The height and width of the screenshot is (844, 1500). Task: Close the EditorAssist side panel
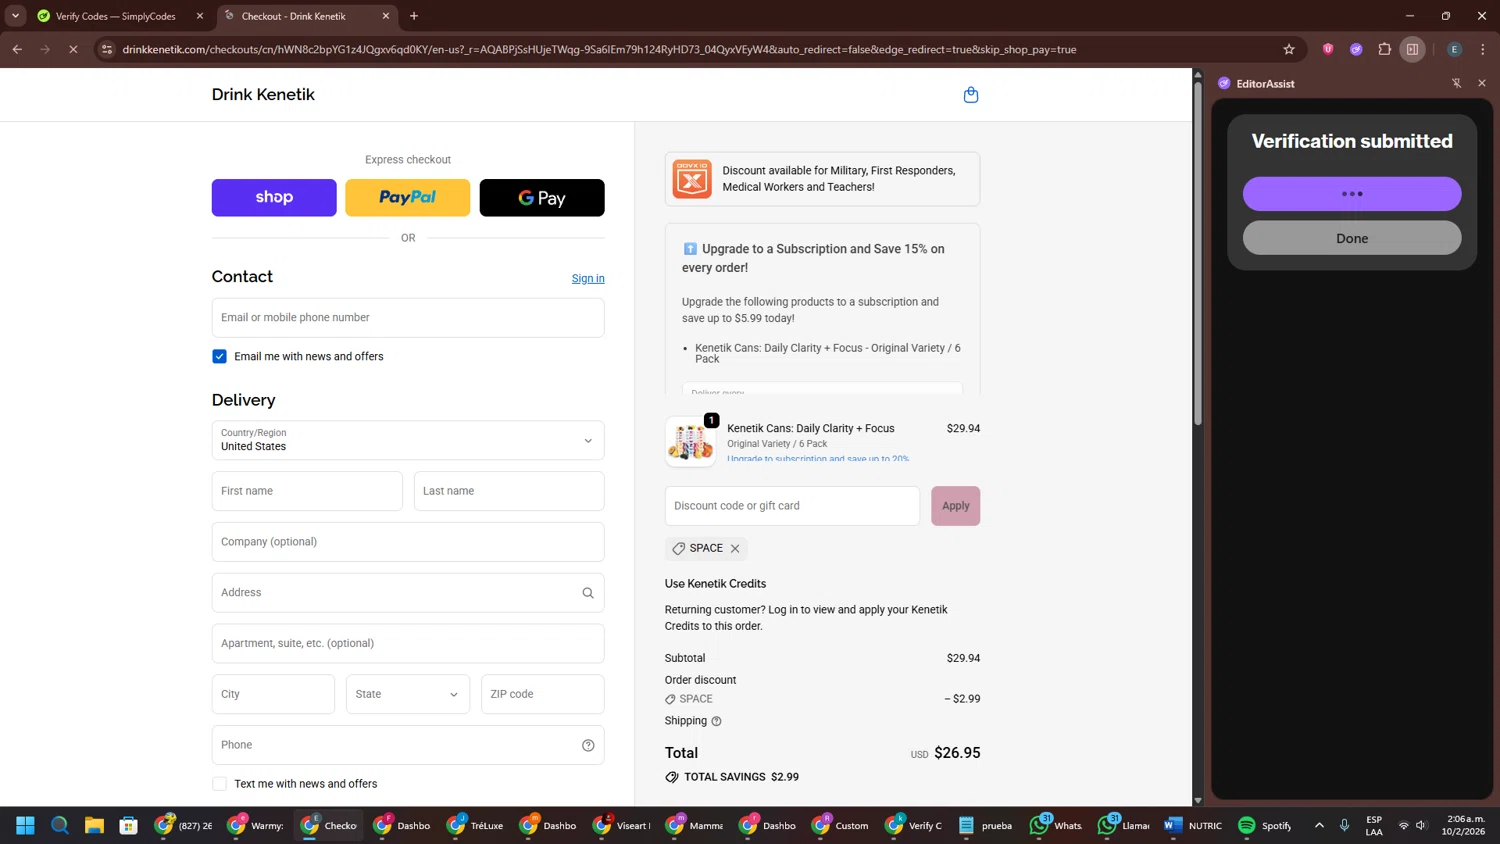click(1482, 83)
